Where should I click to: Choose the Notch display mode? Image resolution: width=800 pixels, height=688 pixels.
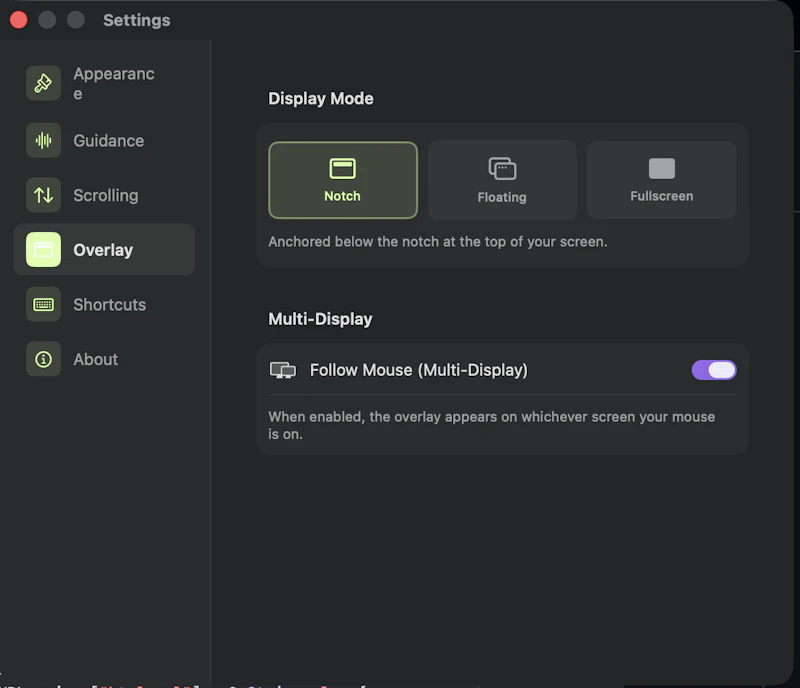343,180
